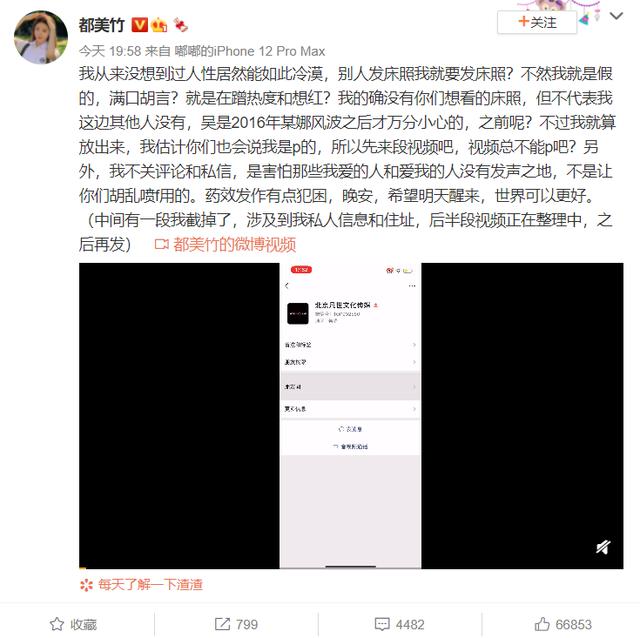Open comments showing 4482
The height and width of the screenshot is (638, 640).
pos(400,624)
